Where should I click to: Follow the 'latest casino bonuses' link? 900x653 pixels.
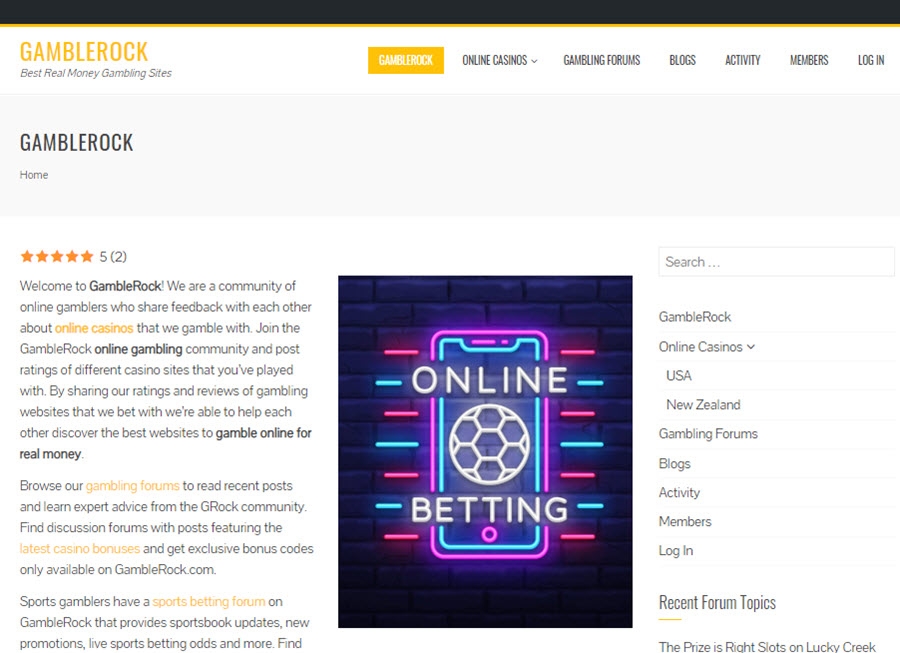point(80,549)
